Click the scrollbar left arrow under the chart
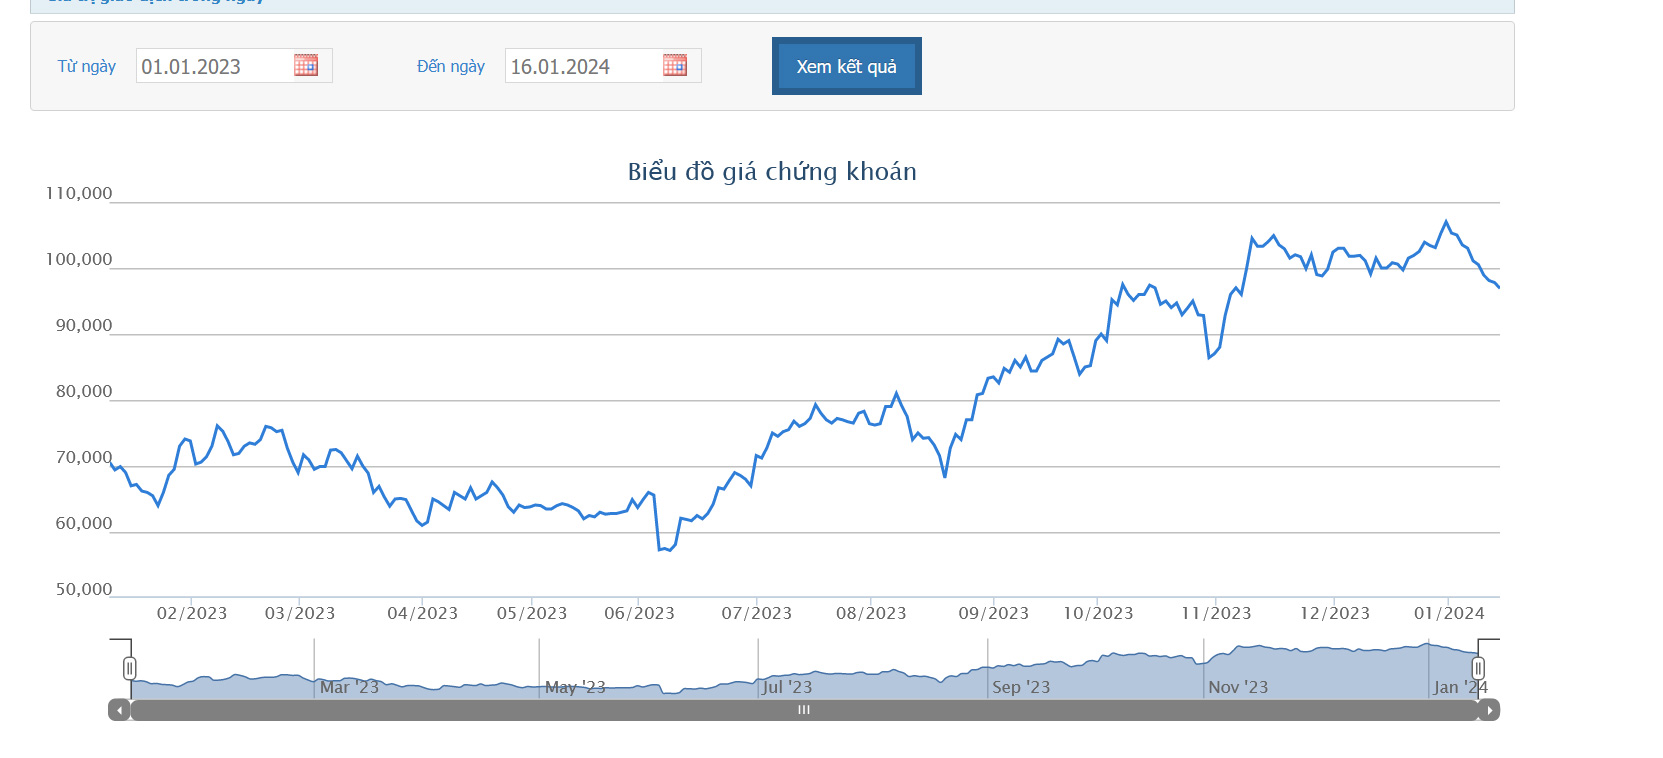 [x=119, y=710]
